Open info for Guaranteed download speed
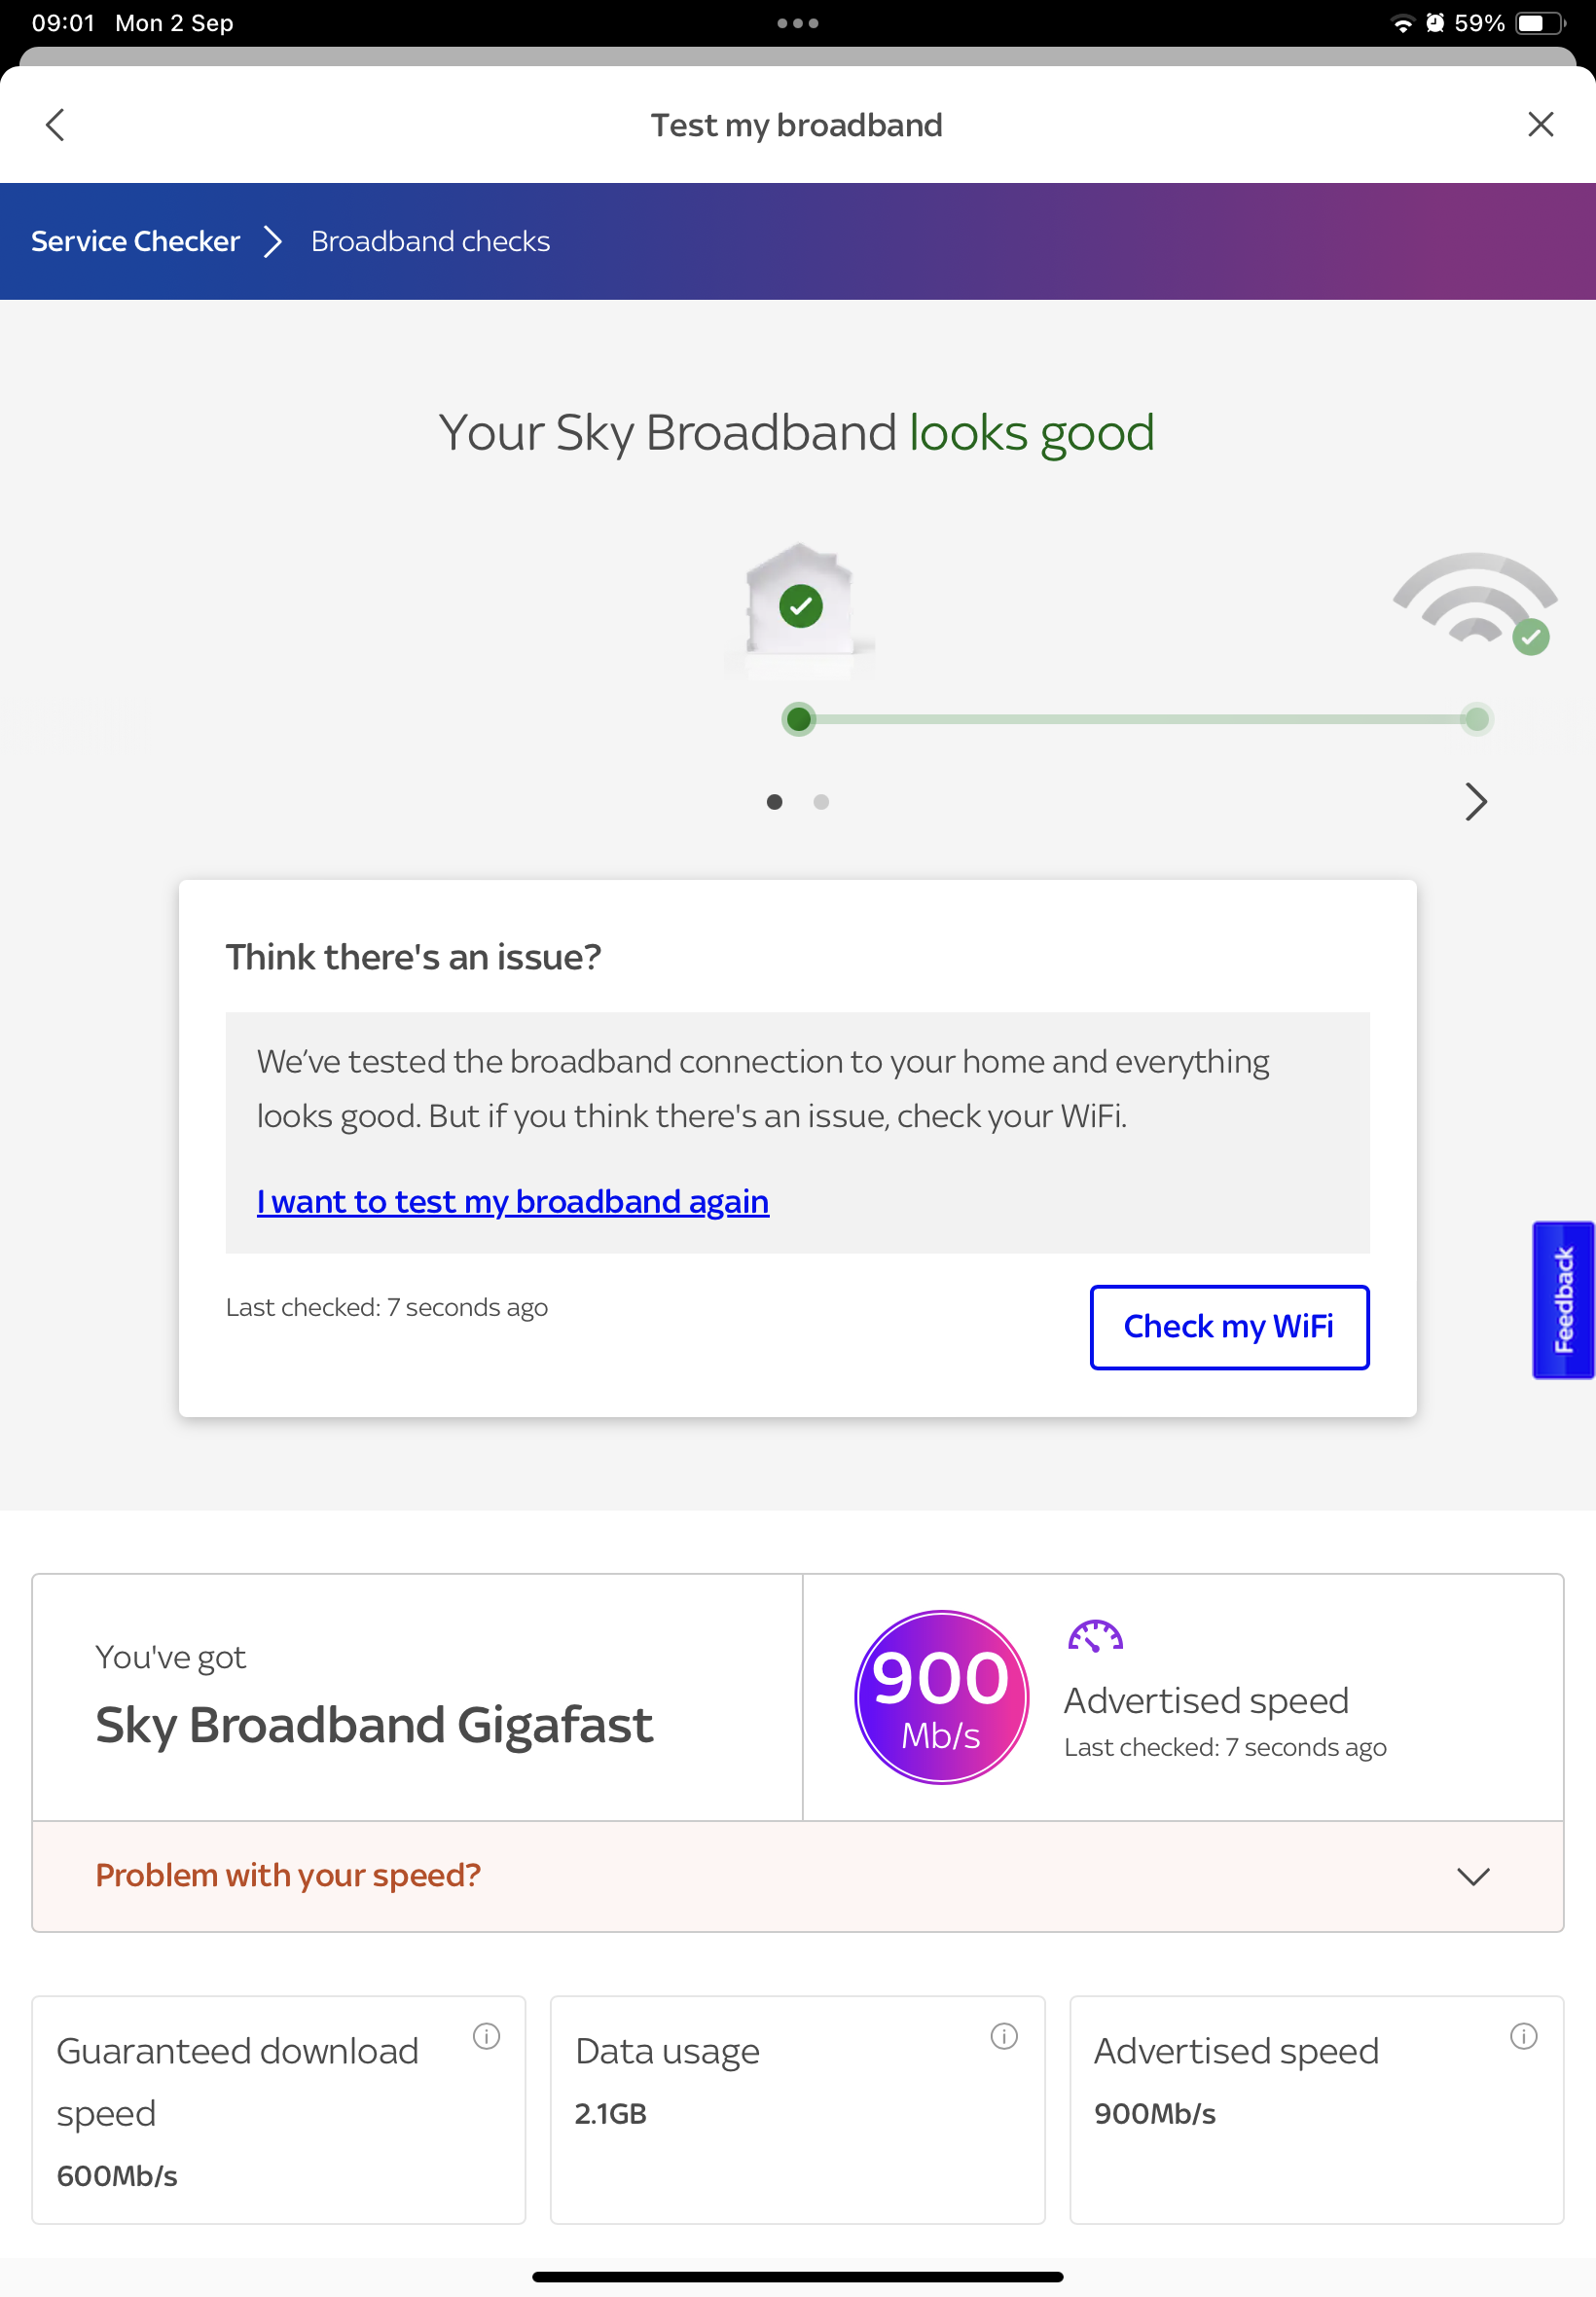The image size is (1596, 2297). [x=486, y=2035]
